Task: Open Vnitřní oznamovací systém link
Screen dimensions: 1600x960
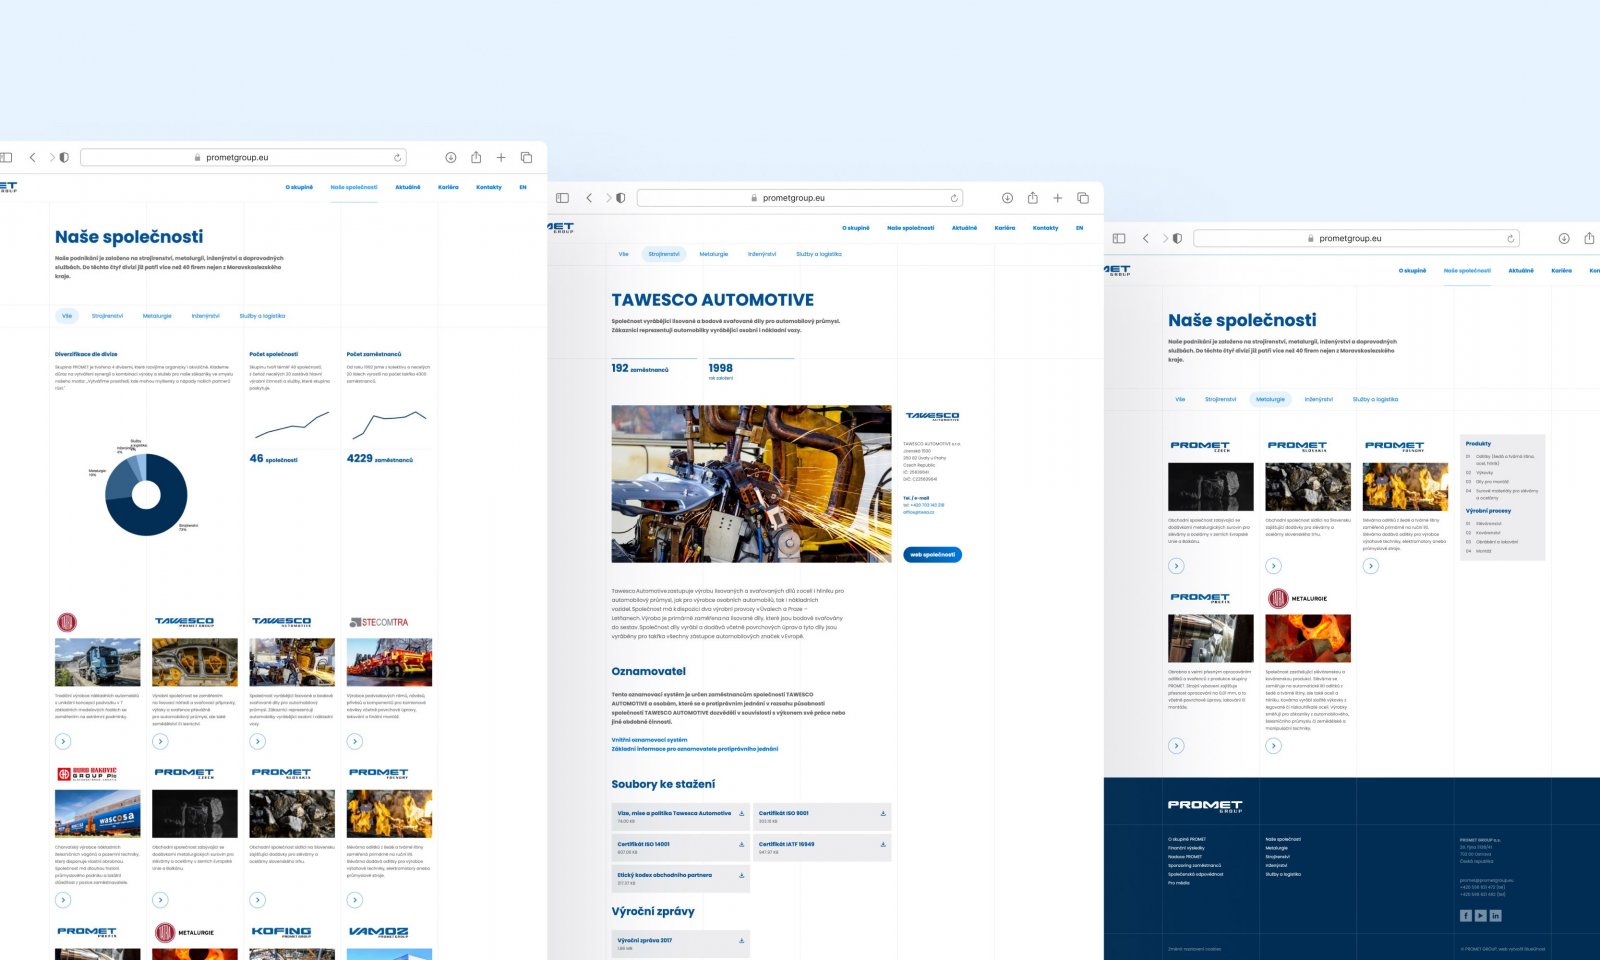Action: coord(649,740)
